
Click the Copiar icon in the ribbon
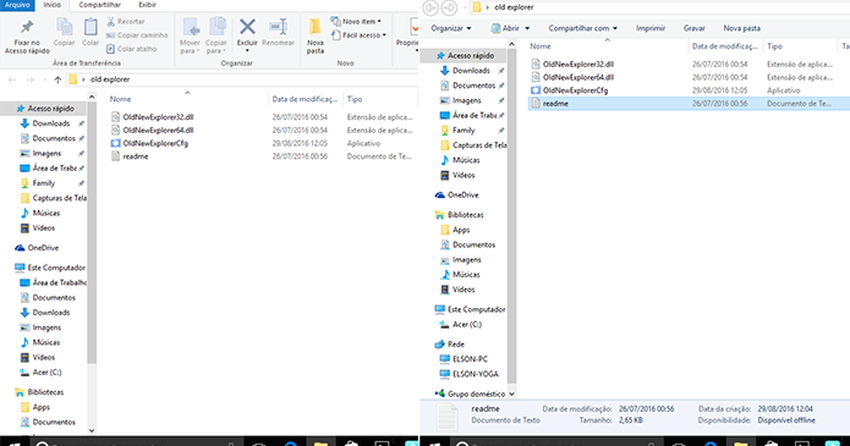64,28
